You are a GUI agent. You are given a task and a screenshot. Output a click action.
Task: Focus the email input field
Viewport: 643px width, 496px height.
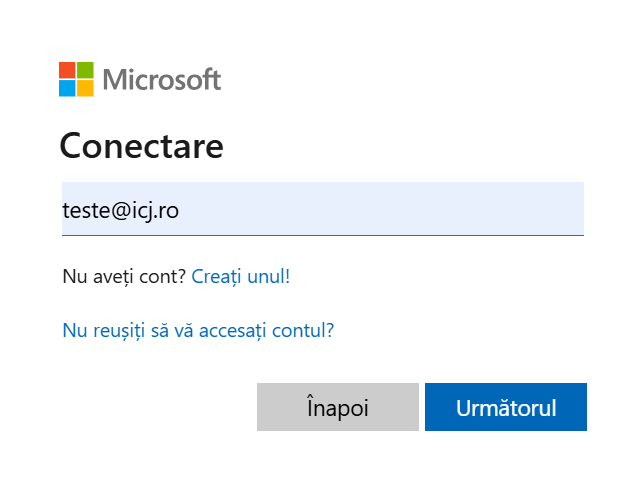322,209
